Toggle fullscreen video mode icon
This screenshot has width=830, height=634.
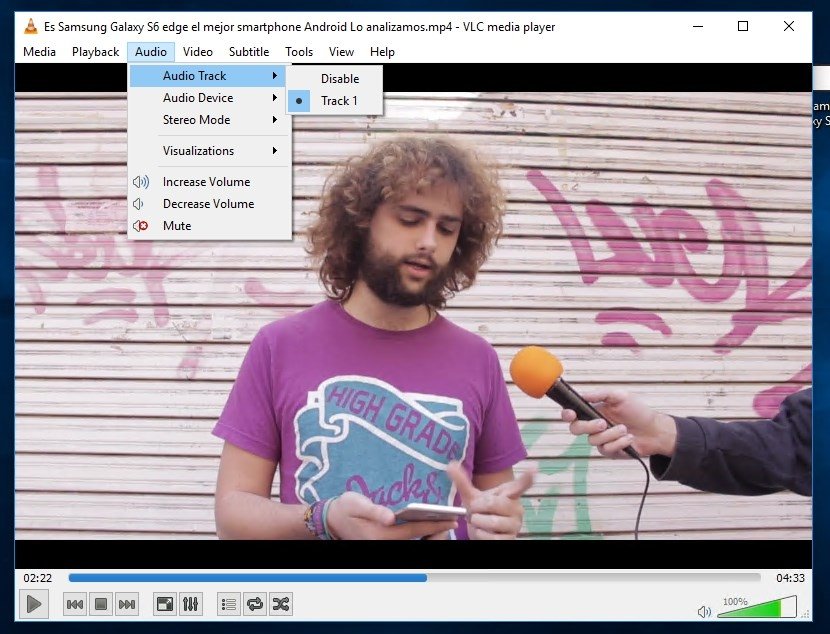(x=165, y=604)
